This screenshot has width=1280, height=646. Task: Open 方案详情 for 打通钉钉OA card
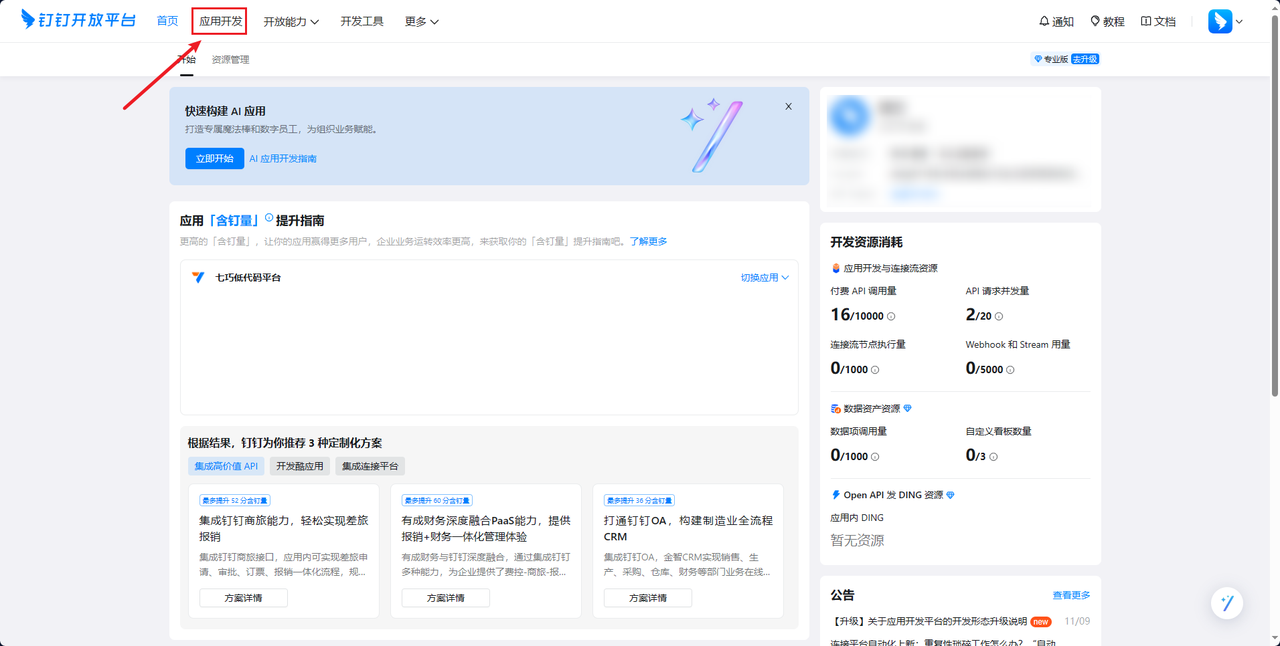pyautogui.click(x=648, y=597)
